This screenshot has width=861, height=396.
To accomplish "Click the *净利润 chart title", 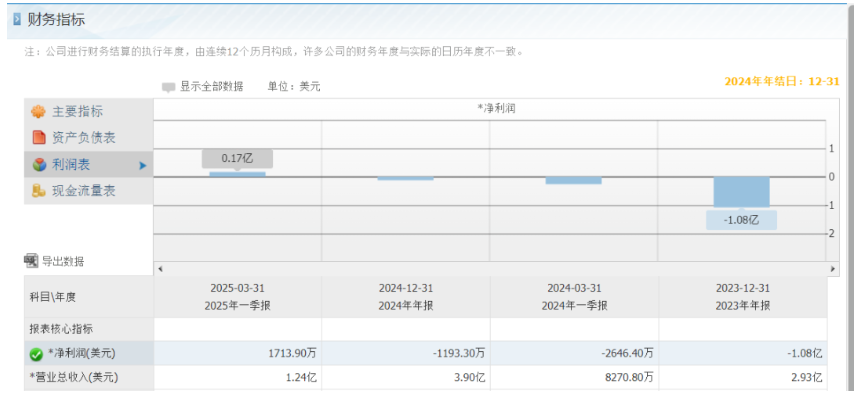I will [496, 109].
